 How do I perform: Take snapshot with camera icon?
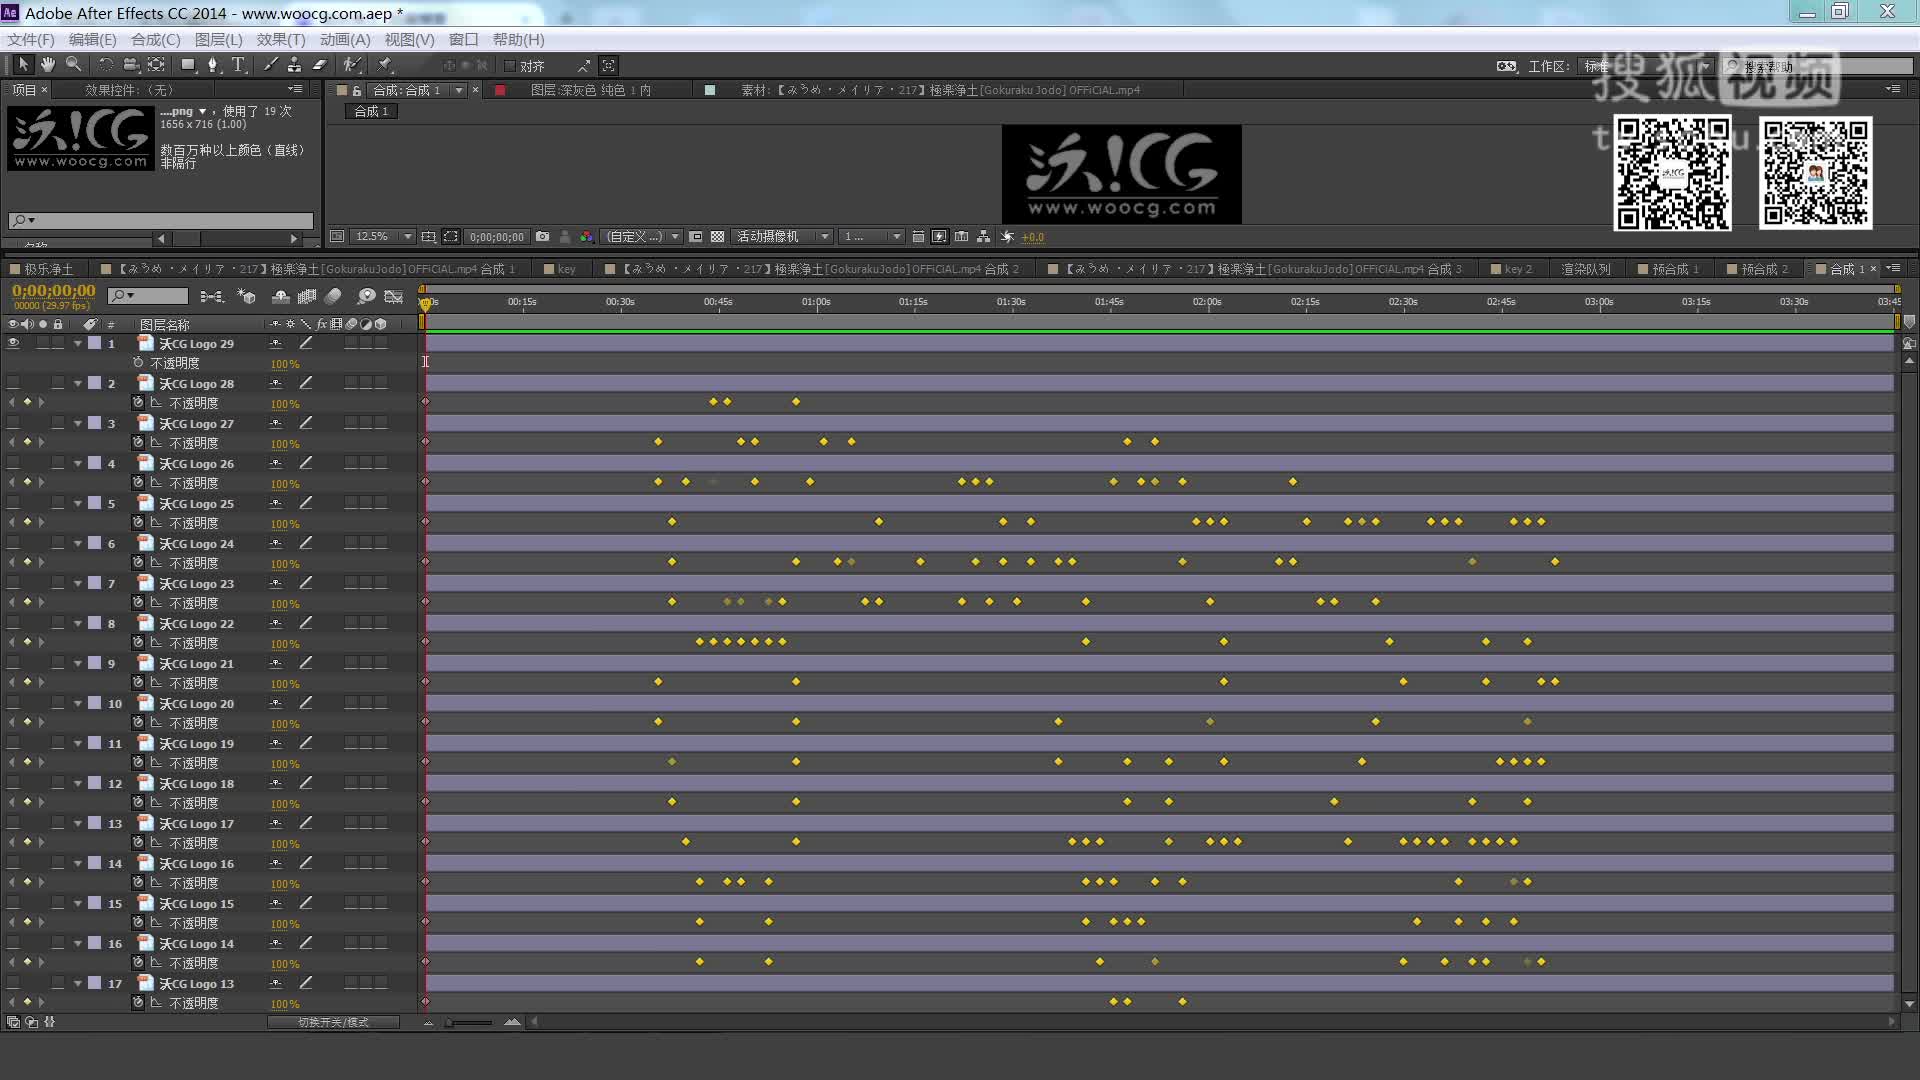[x=542, y=237]
